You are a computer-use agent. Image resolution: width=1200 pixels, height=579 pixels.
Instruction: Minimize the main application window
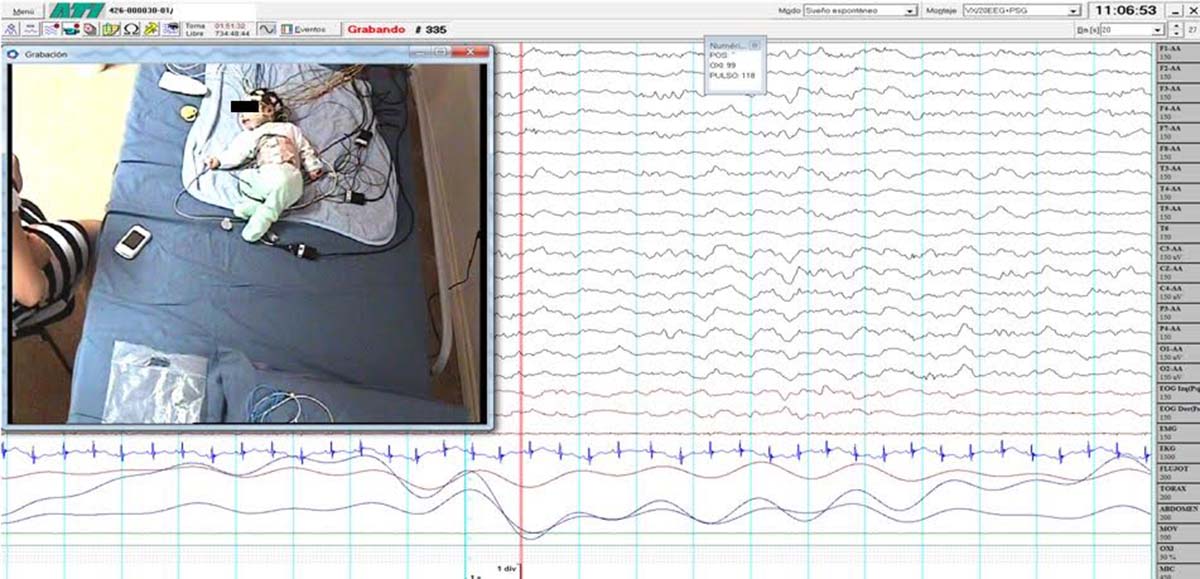pos(1176,10)
